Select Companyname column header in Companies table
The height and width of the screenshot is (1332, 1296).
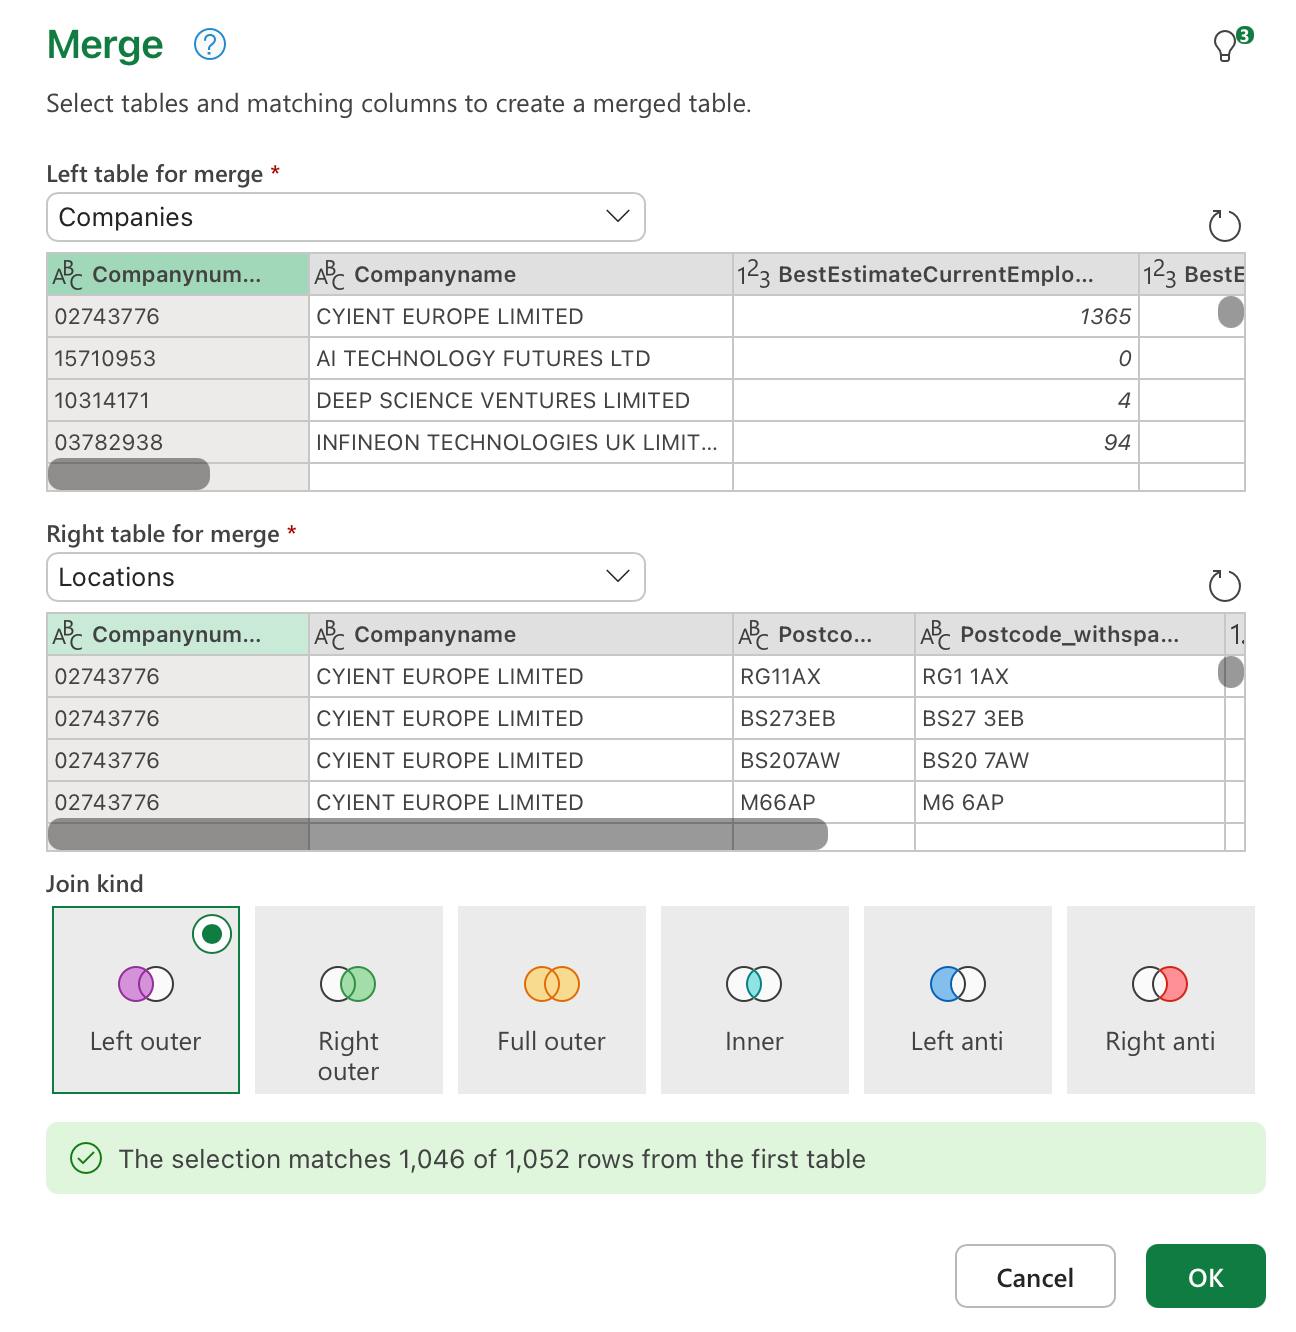pos(521,274)
